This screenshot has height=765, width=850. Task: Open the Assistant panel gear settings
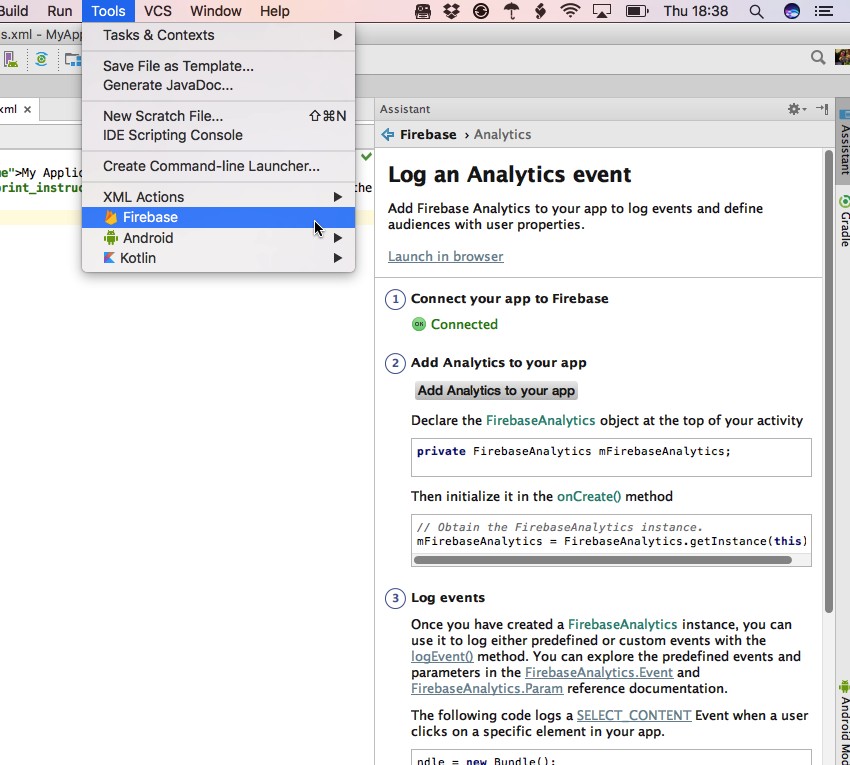coord(796,109)
